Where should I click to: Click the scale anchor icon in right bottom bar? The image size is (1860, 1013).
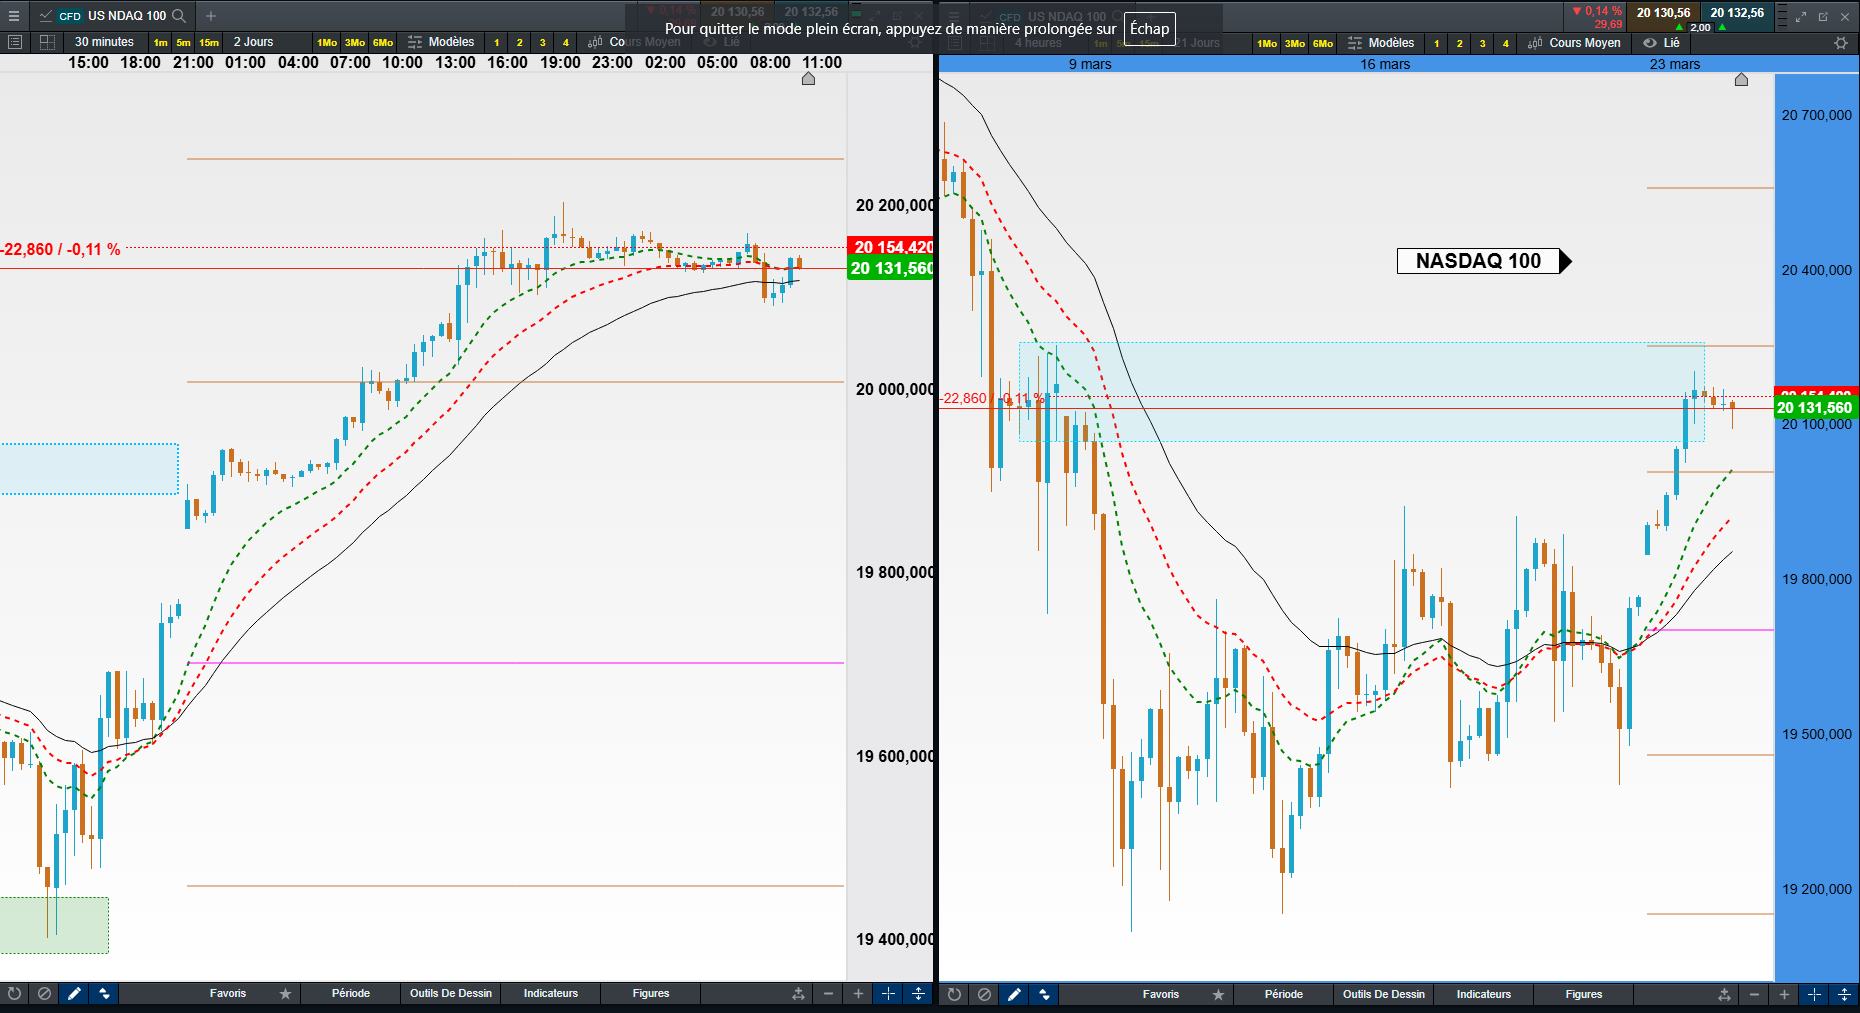point(1724,994)
